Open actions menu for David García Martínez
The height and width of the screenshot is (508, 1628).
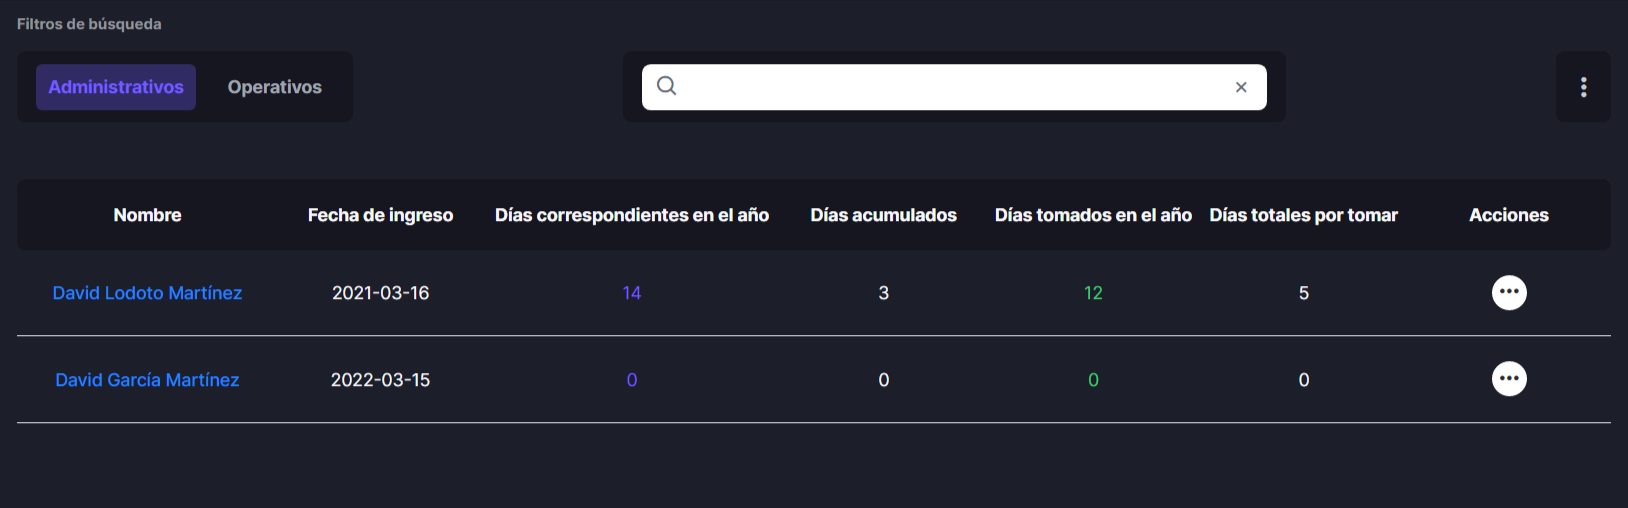(x=1508, y=379)
